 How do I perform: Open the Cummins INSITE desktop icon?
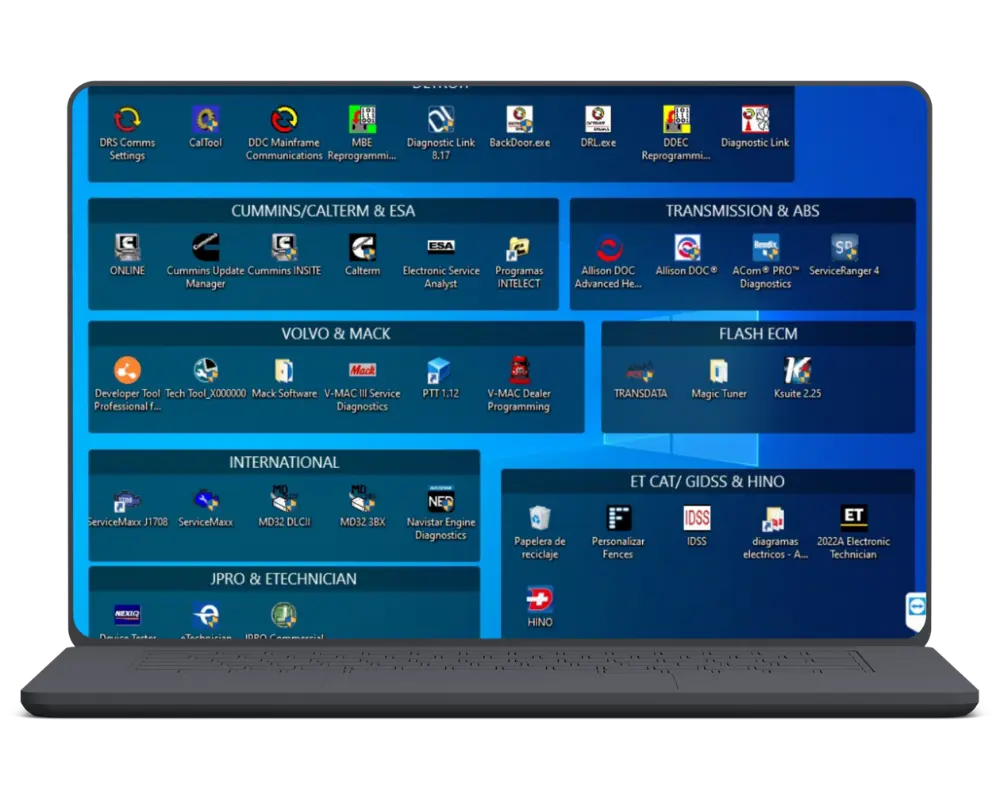click(284, 248)
